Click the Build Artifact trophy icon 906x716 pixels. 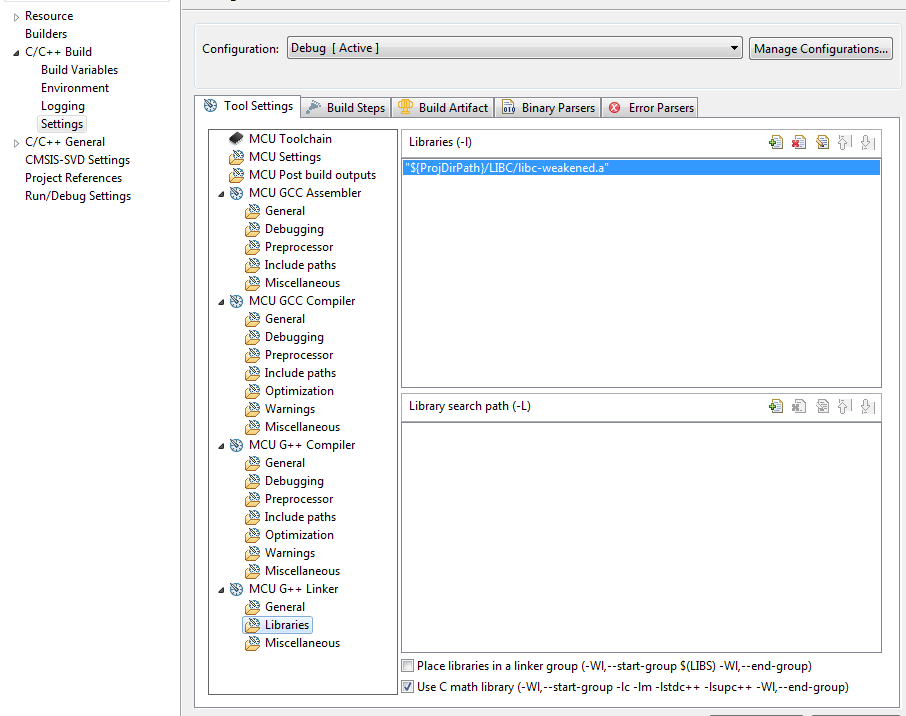click(405, 107)
